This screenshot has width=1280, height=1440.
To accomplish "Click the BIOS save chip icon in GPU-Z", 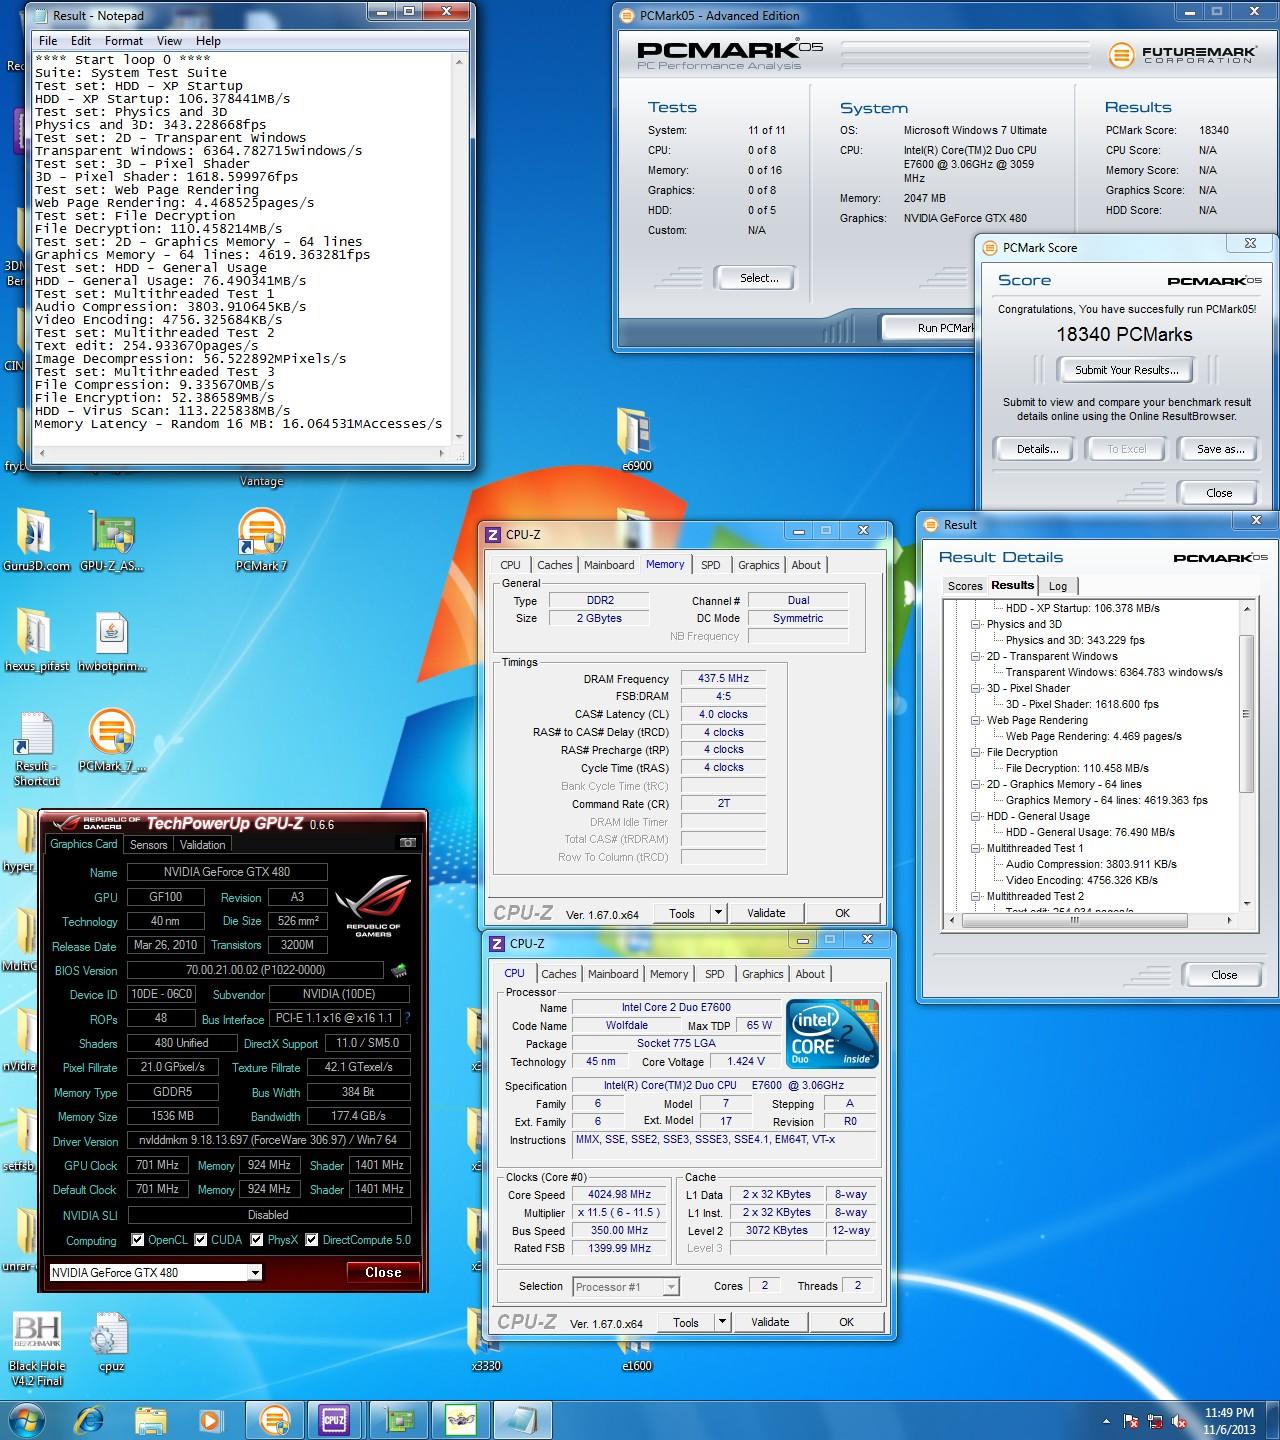I will tap(398, 970).
